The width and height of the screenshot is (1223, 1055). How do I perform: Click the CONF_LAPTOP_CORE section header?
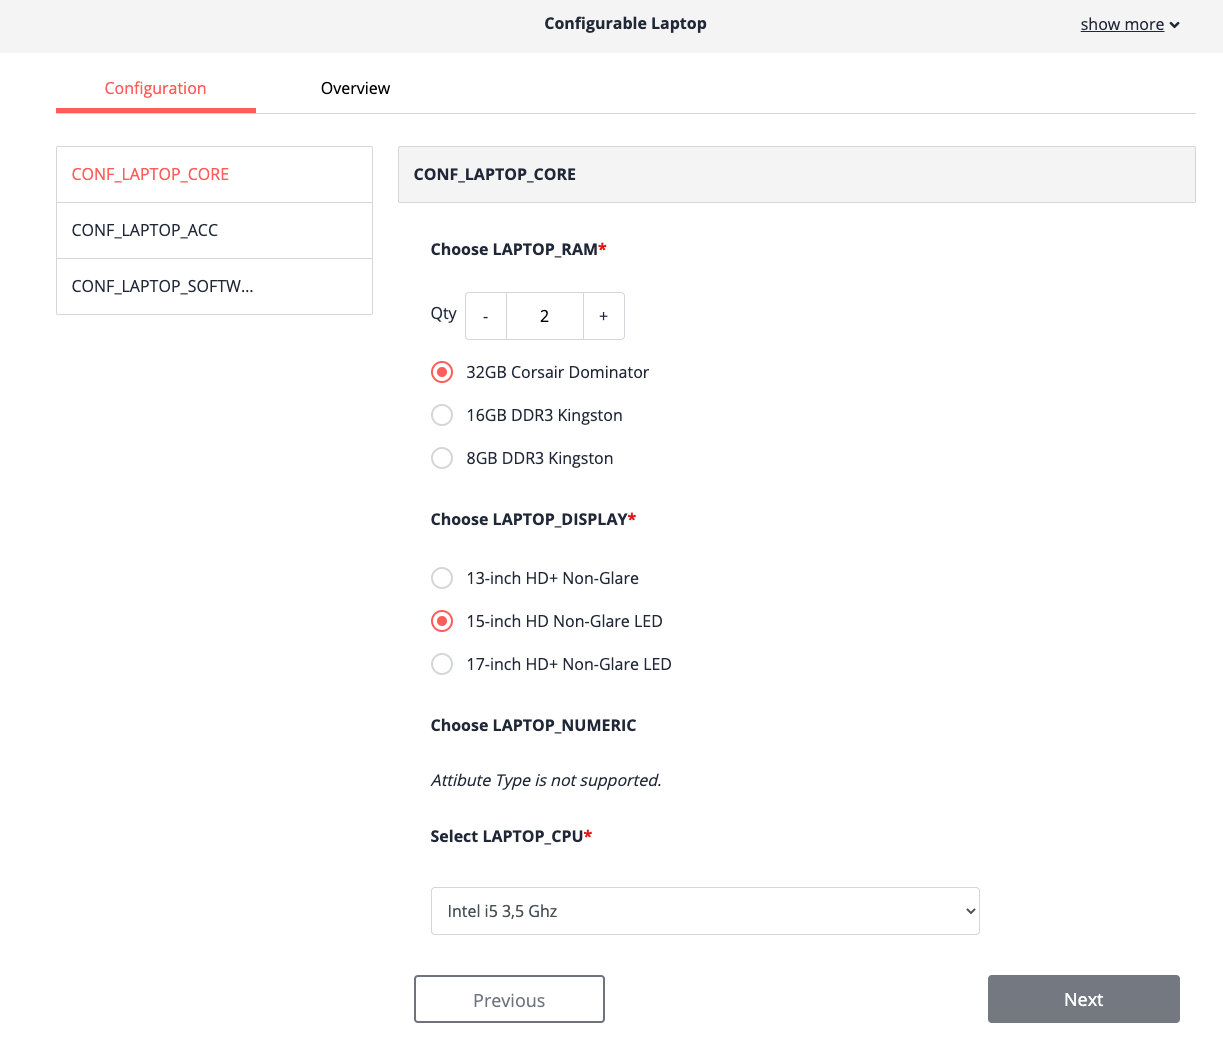[x=494, y=173]
